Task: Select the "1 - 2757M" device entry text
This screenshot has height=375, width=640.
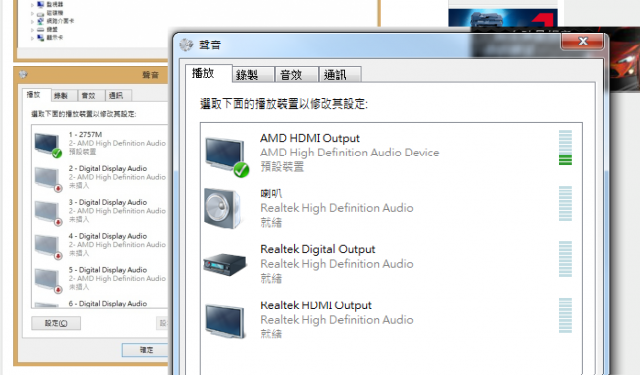Action: coord(85,135)
